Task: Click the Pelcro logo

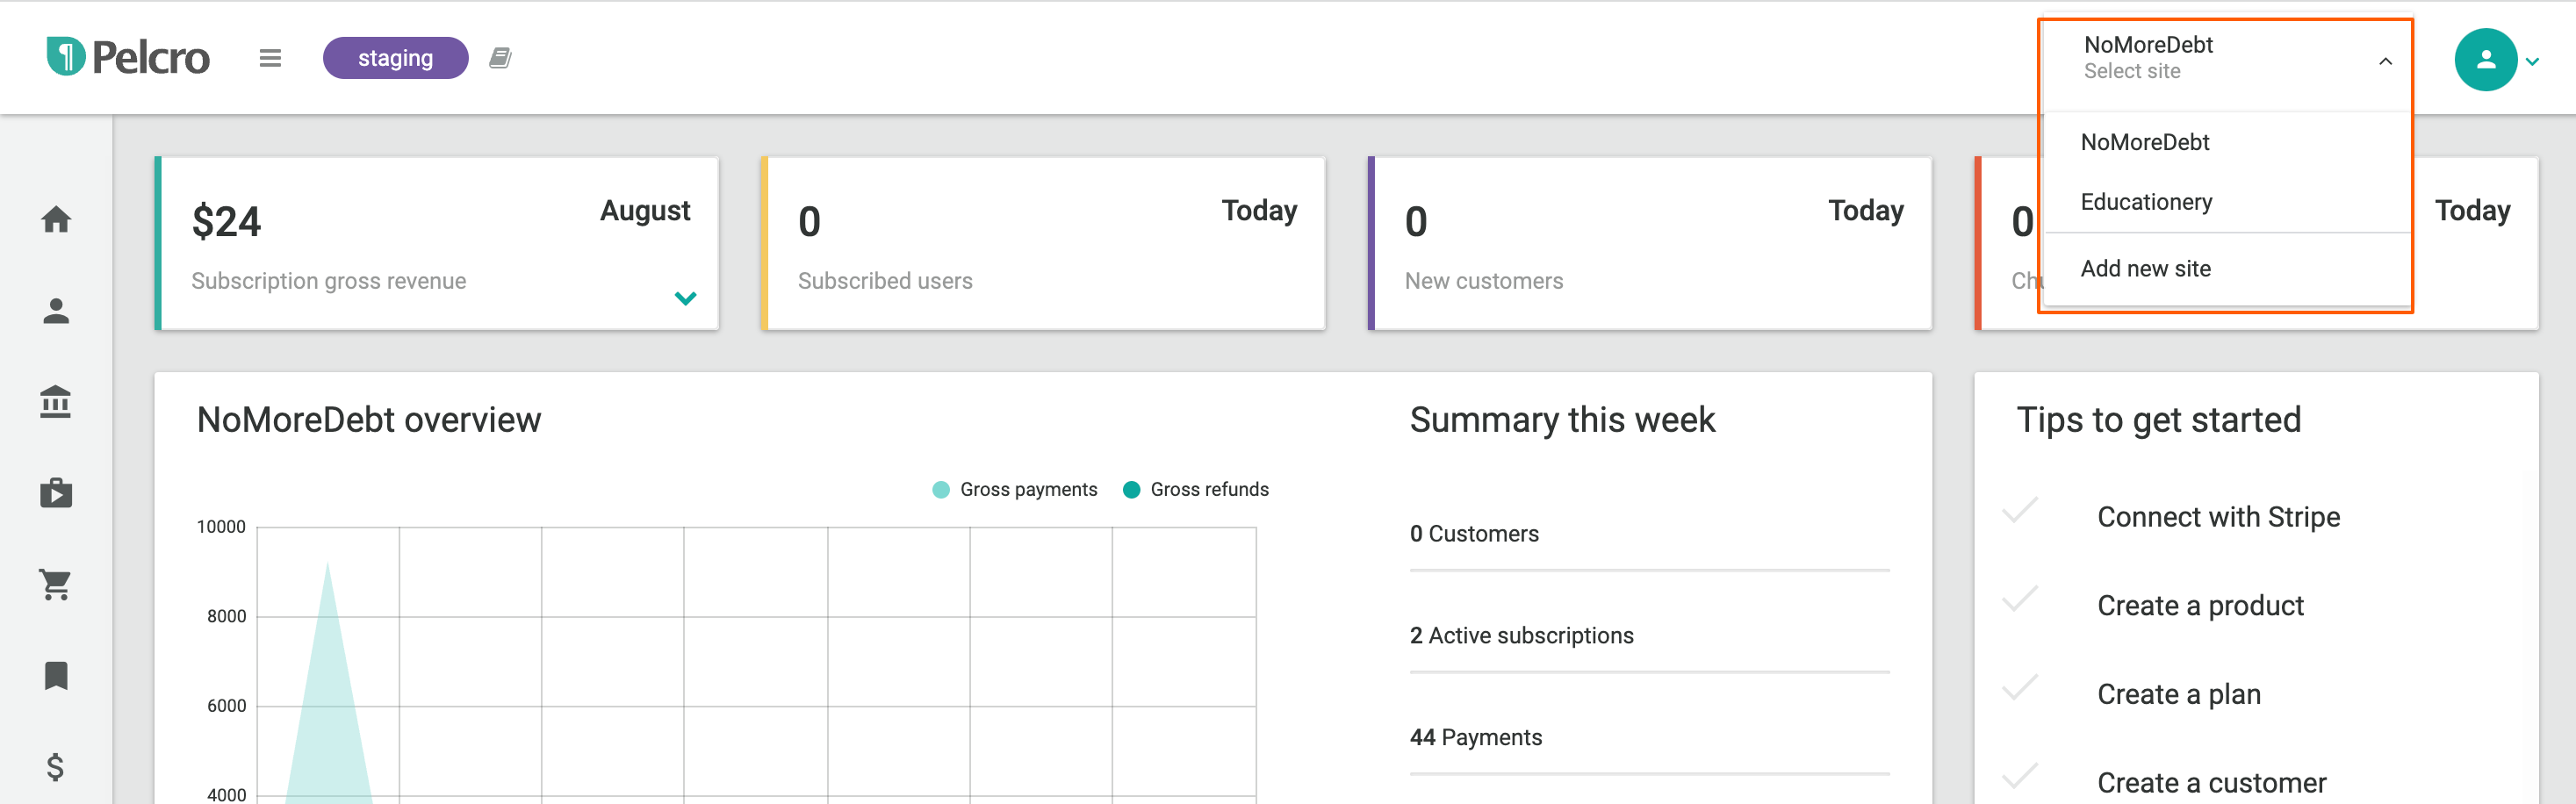Action: coord(128,57)
